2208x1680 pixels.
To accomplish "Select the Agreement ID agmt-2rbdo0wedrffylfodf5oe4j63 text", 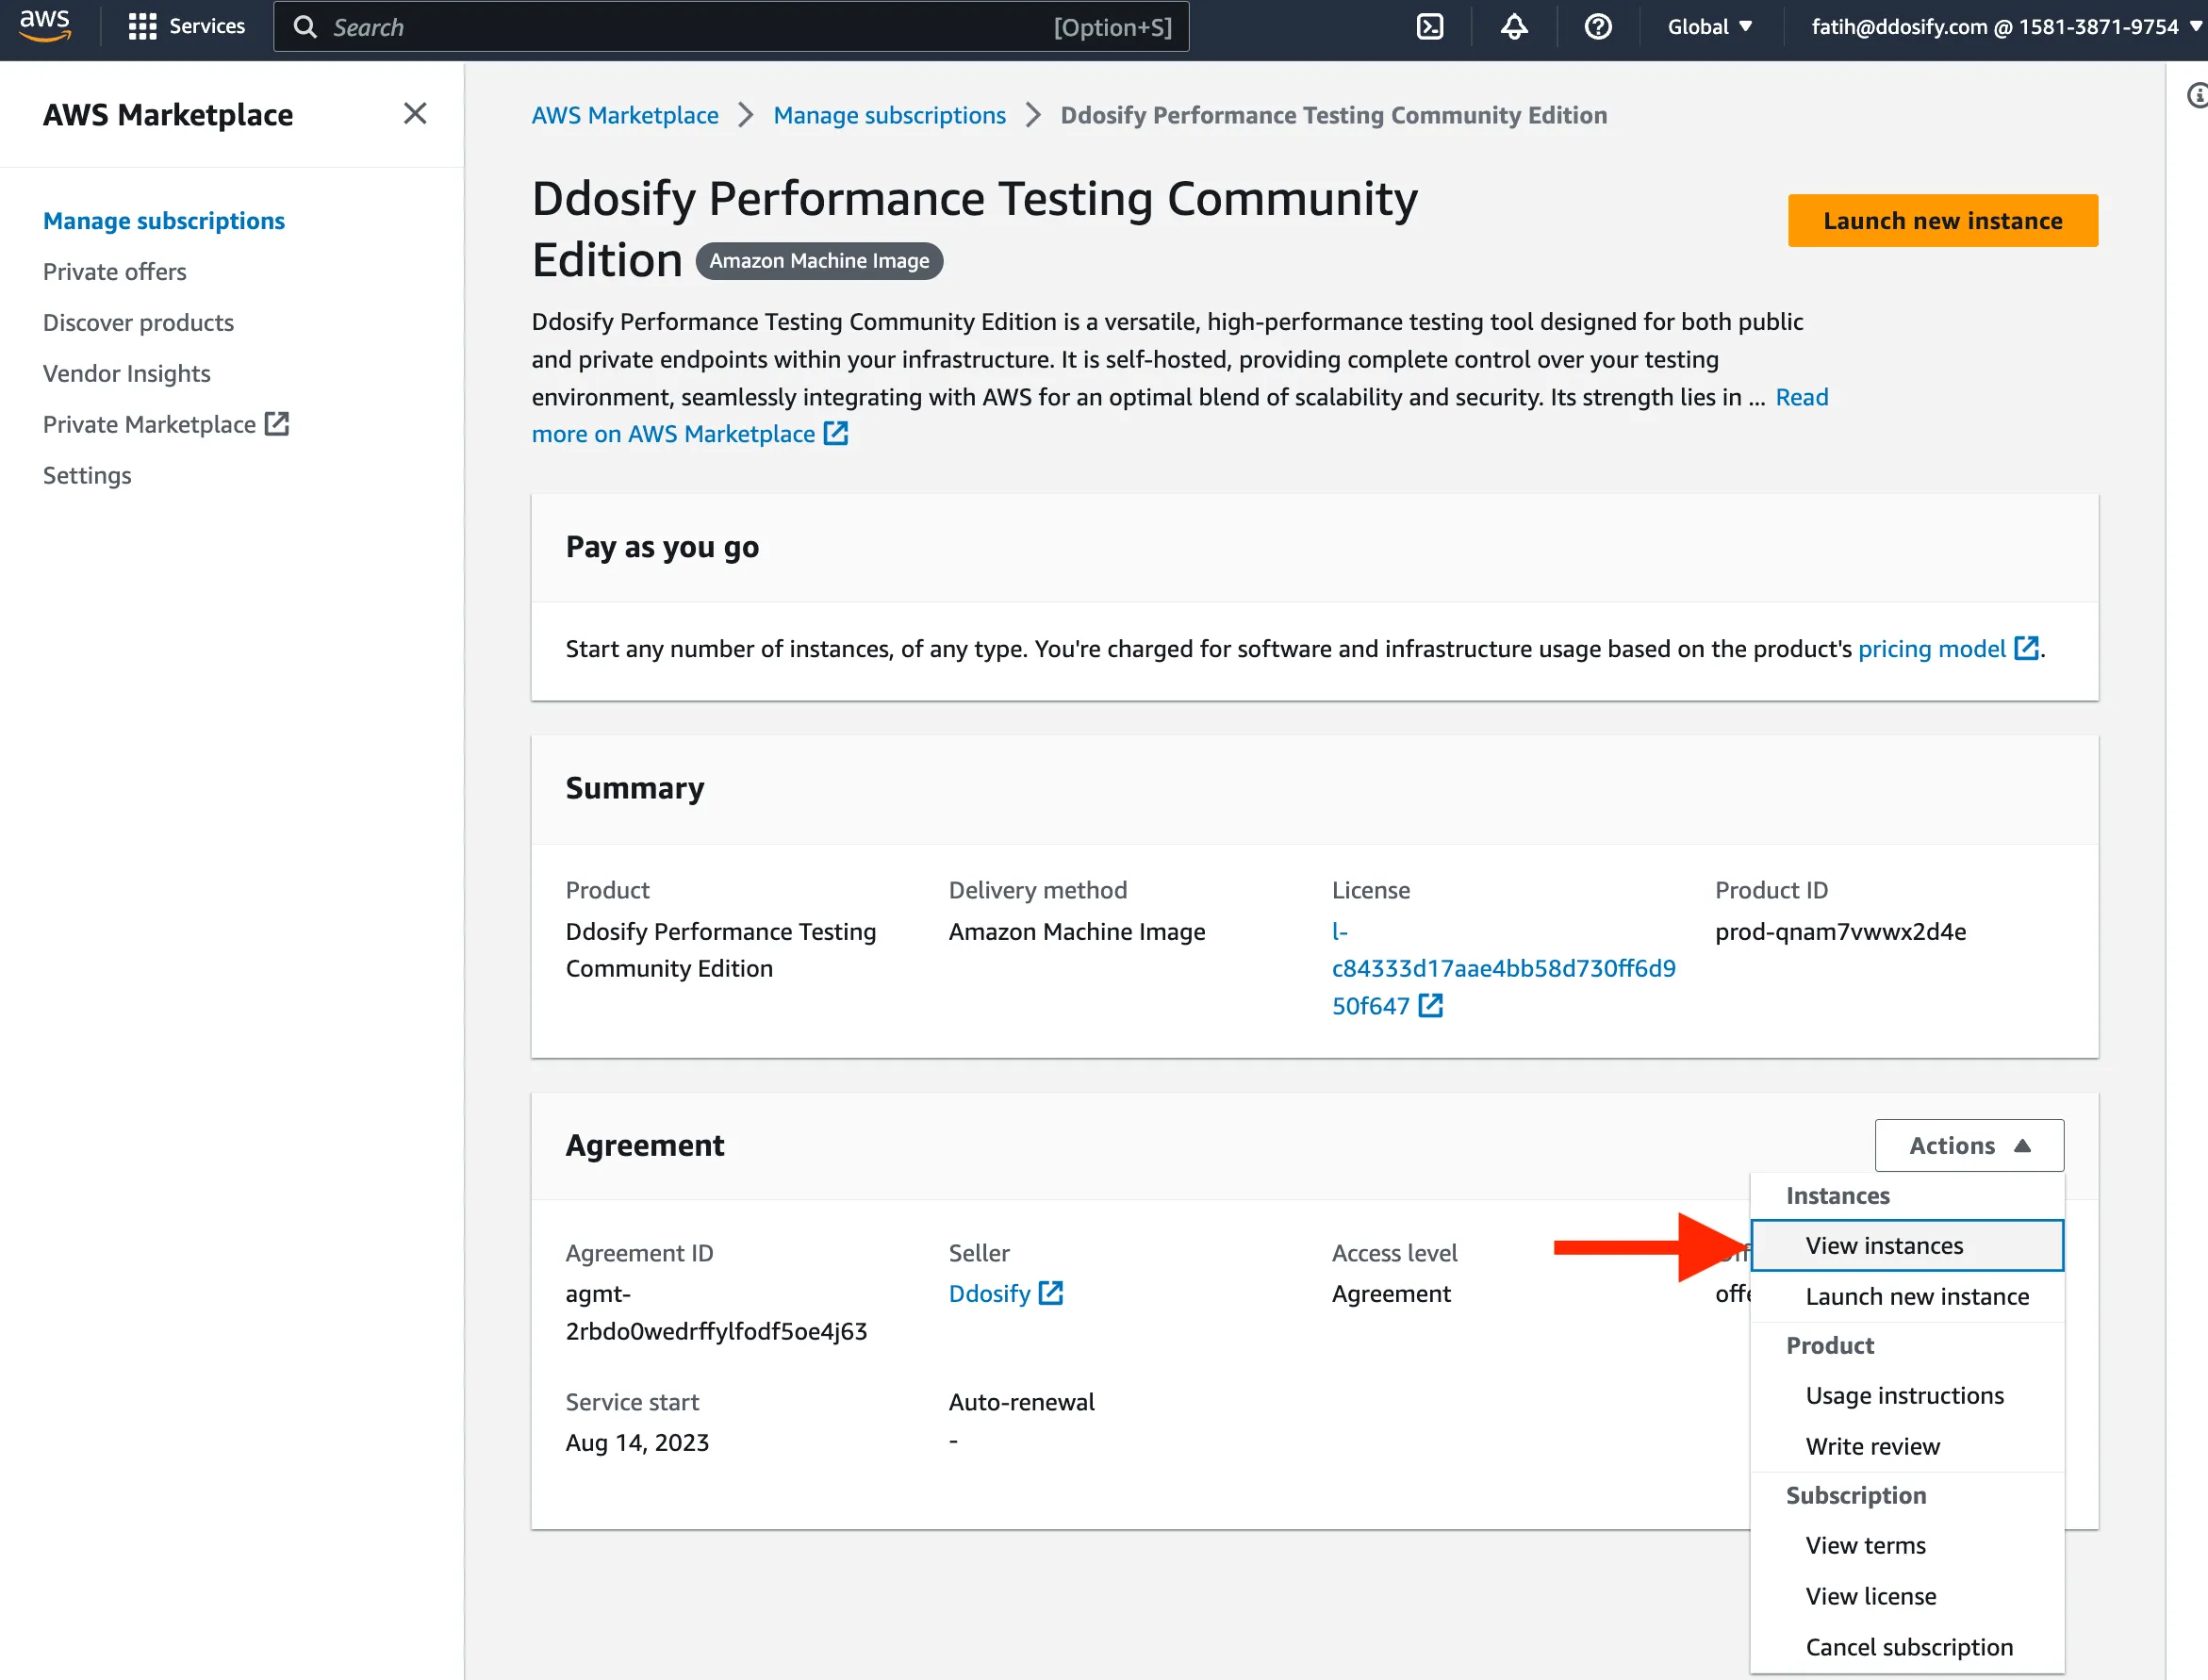I will (x=716, y=1313).
